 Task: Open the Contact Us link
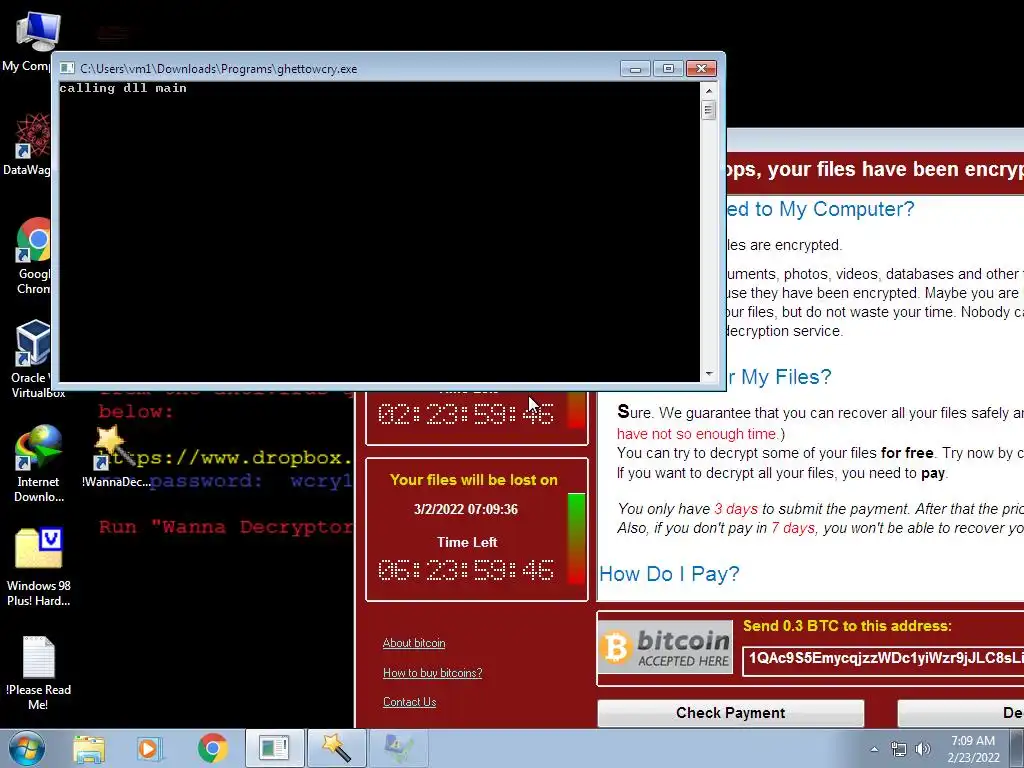click(409, 702)
